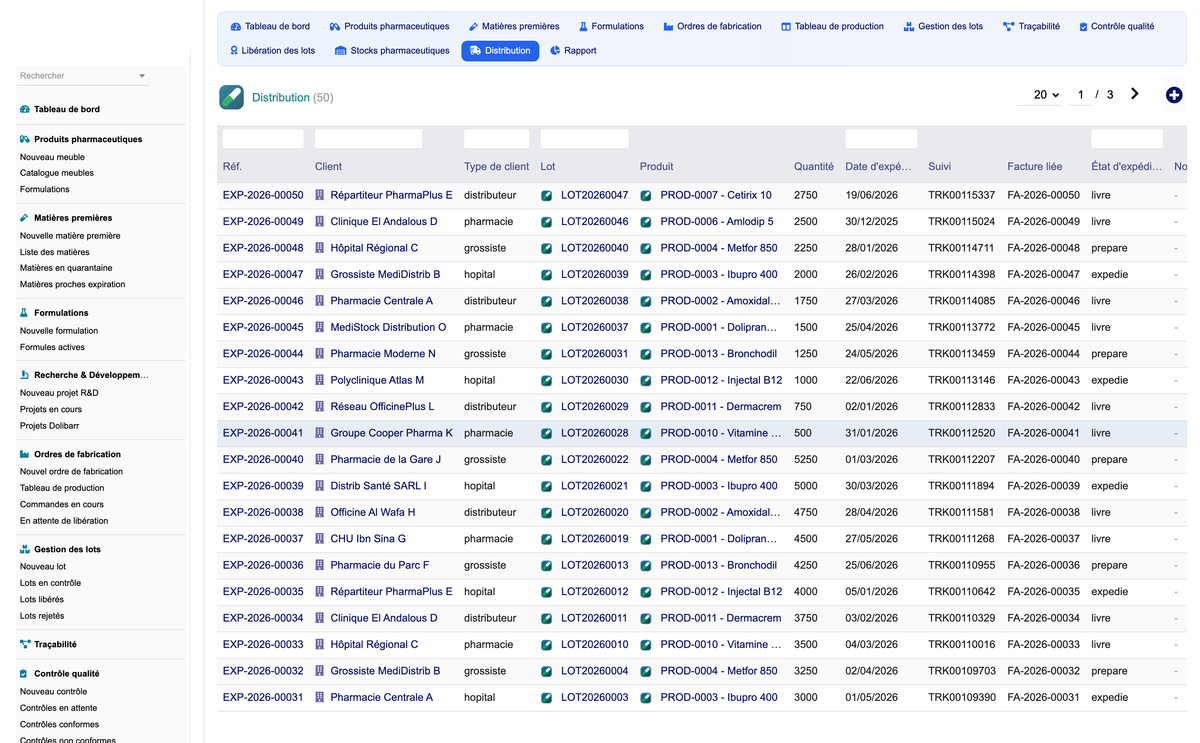The image size is (1200, 743).
Task: Click product icon beside PROD-0003 - Ibupro 400 in EXP-2026-00039 row
Action: (646, 486)
